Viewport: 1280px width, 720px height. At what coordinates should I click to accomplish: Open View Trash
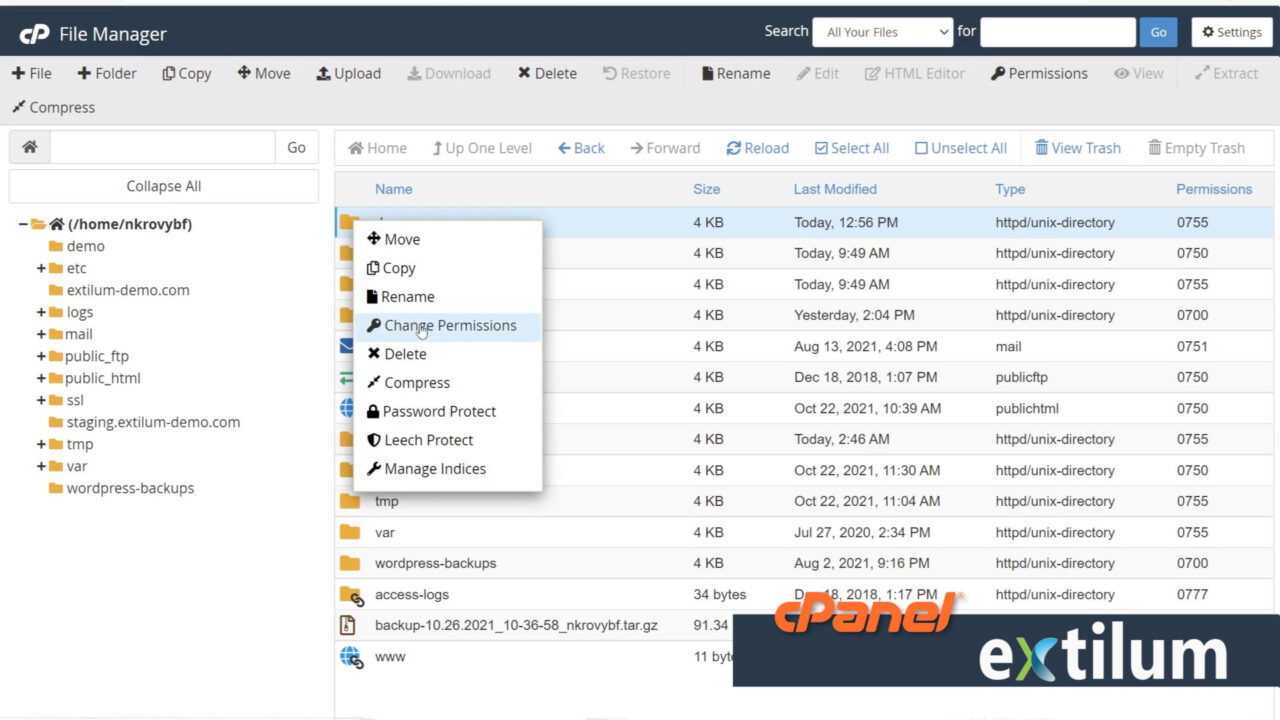click(x=1078, y=147)
